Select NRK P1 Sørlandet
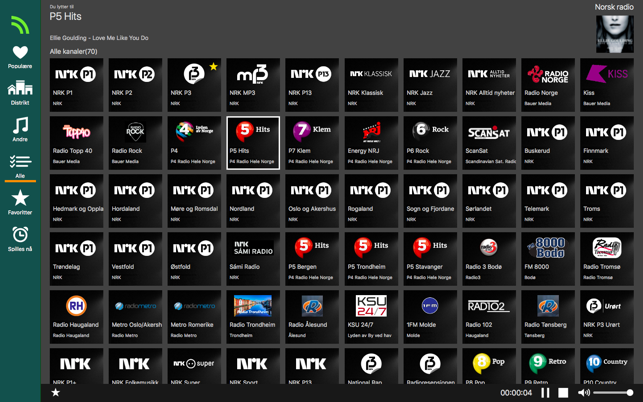The height and width of the screenshot is (402, 643). [489, 201]
